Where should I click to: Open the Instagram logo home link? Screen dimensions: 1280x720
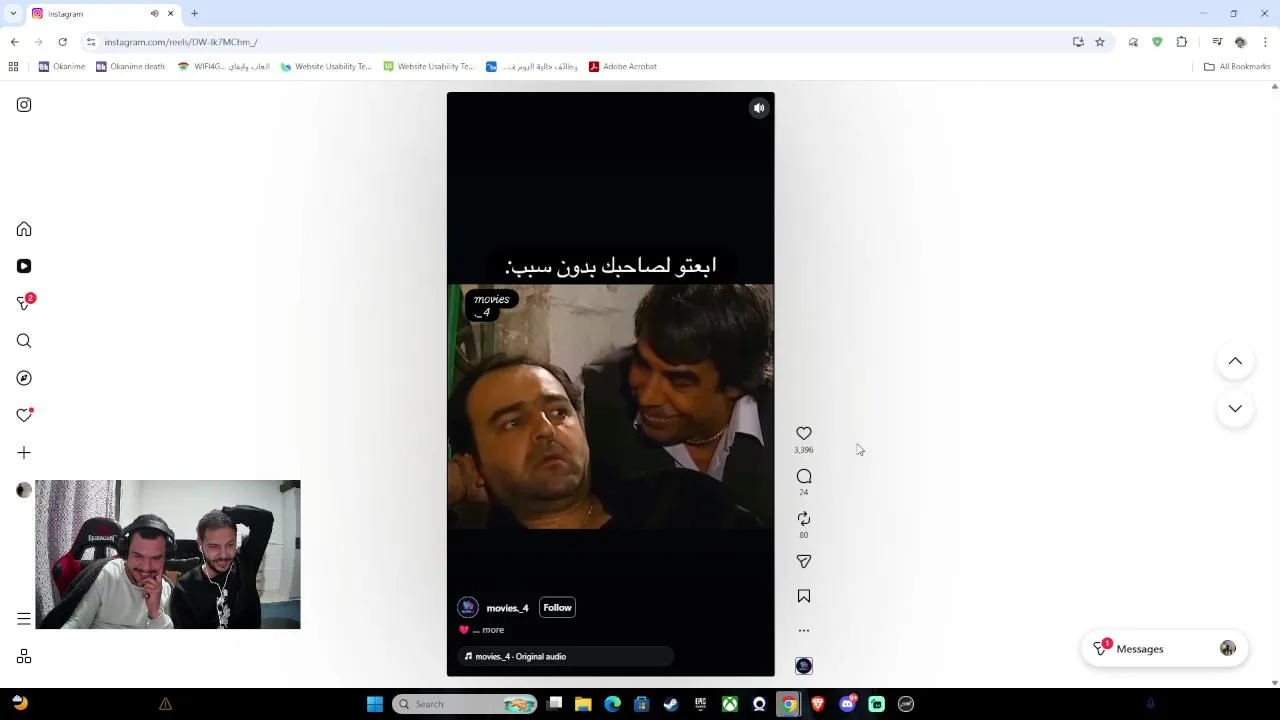[24, 105]
